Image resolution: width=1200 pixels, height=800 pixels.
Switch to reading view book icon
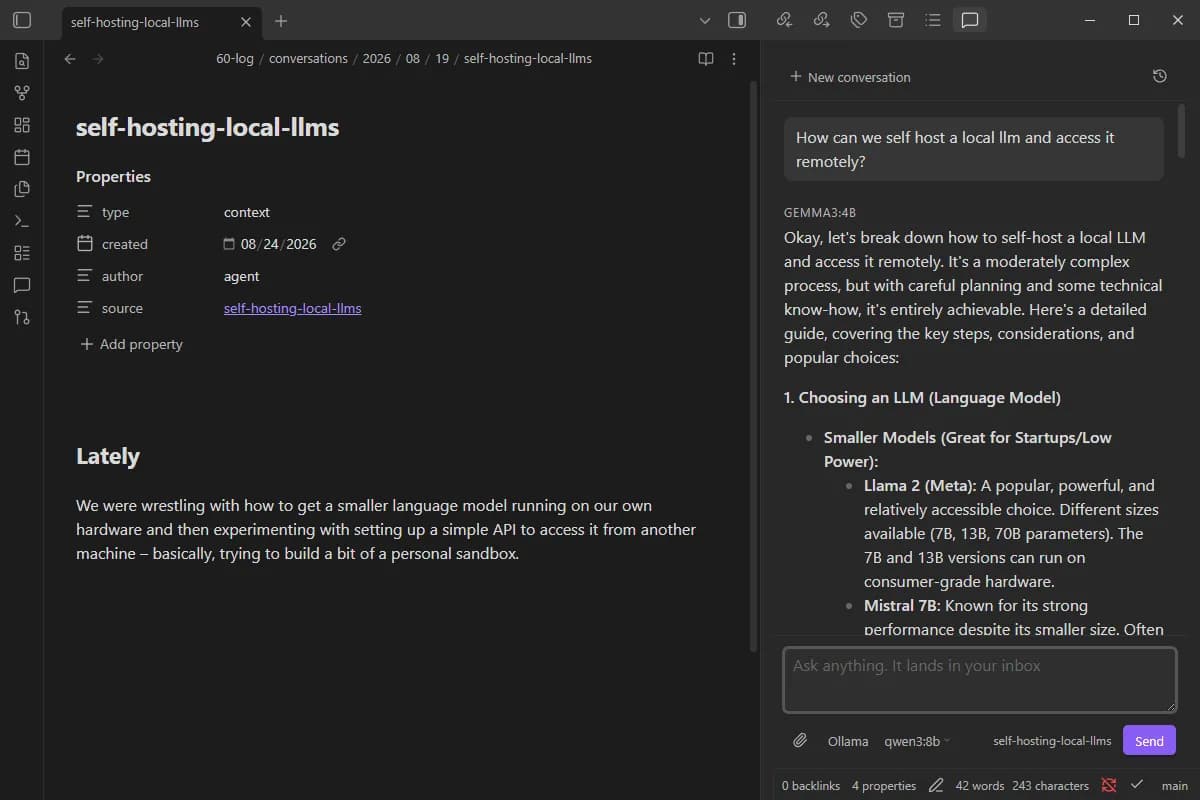(x=706, y=59)
